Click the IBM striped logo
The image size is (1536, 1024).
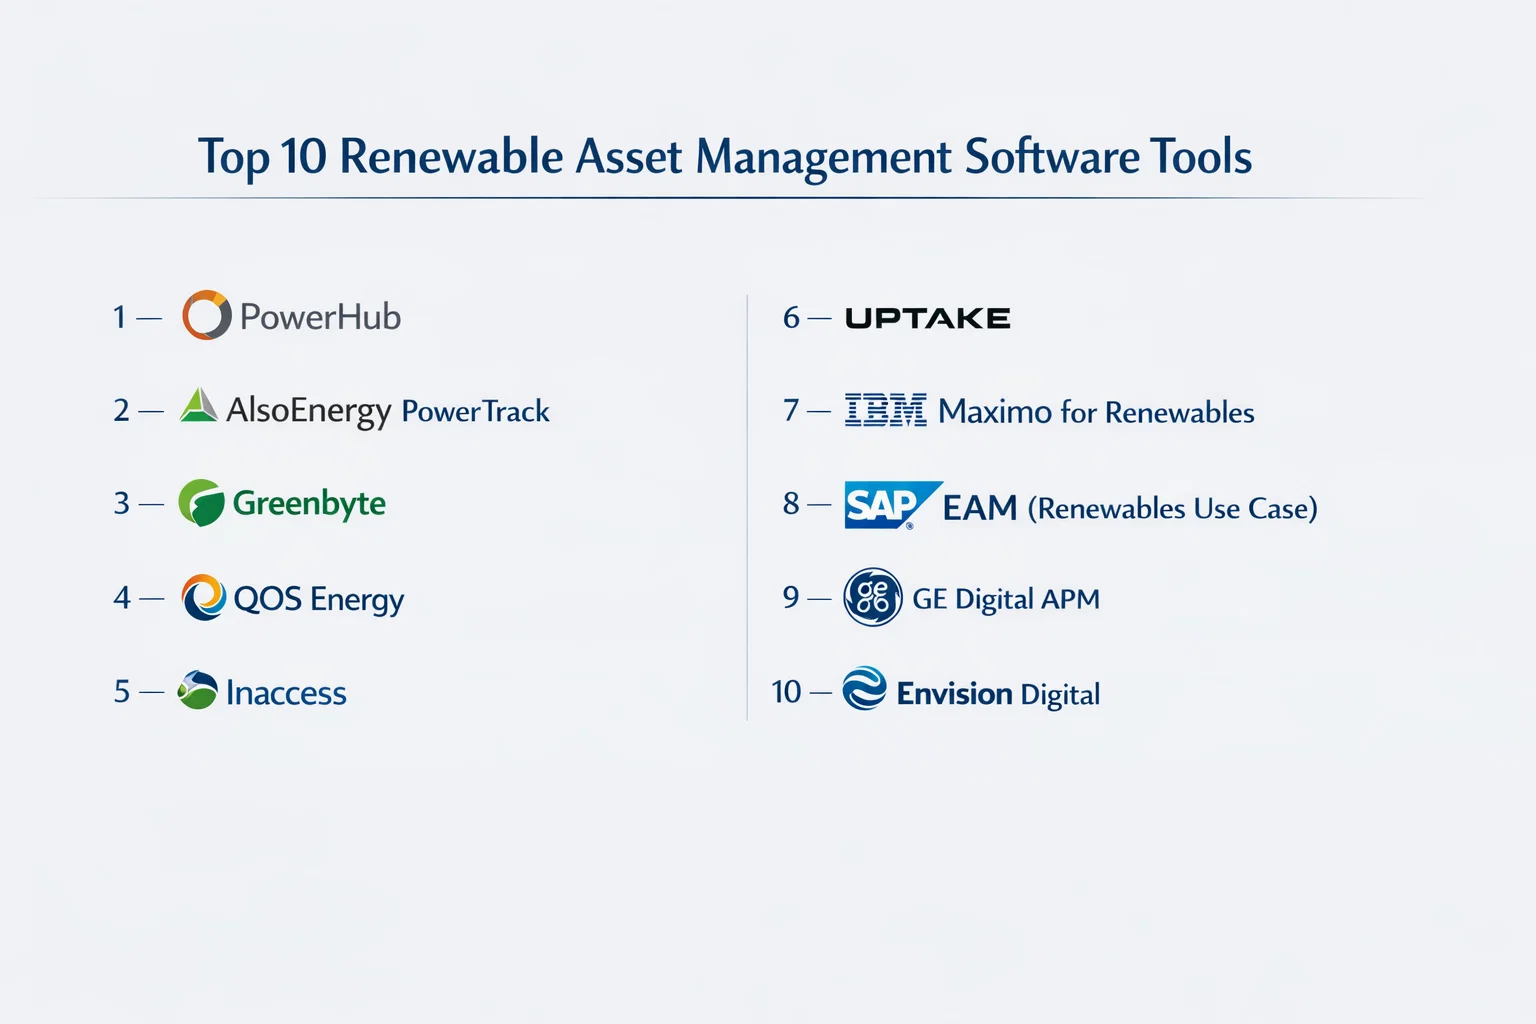(885, 410)
